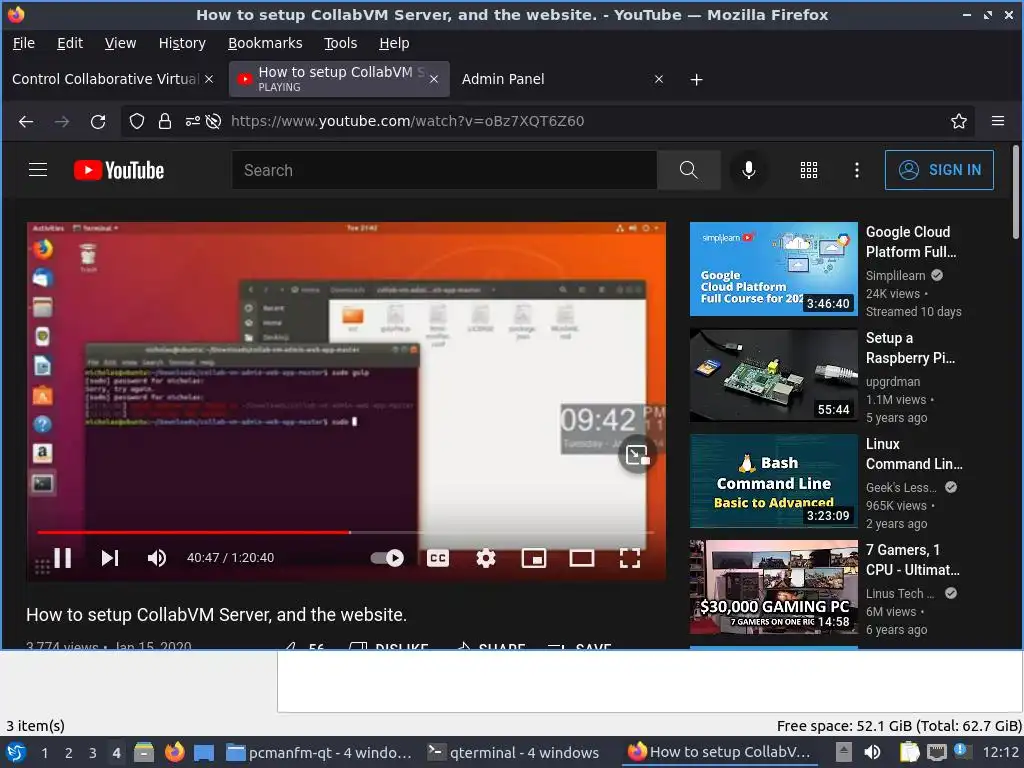Open the File menu
Image resolution: width=1024 pixels, height=768 pixels.
coord(24,43)
